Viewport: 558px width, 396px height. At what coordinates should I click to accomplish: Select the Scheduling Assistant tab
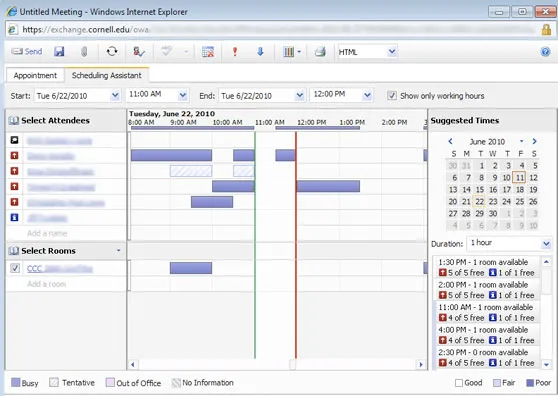point(106,75)
